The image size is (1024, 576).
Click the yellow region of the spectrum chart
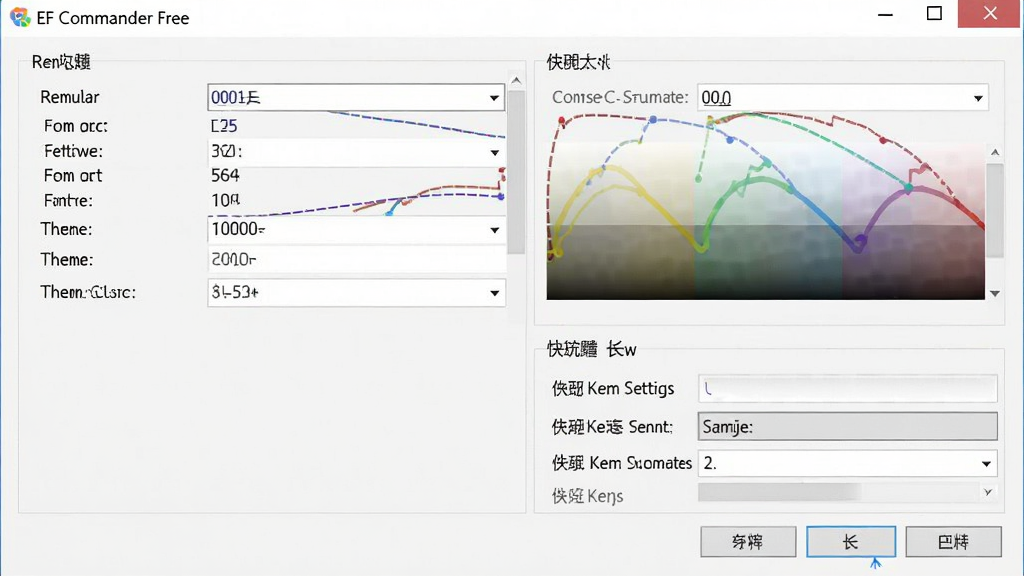(620, 222)
